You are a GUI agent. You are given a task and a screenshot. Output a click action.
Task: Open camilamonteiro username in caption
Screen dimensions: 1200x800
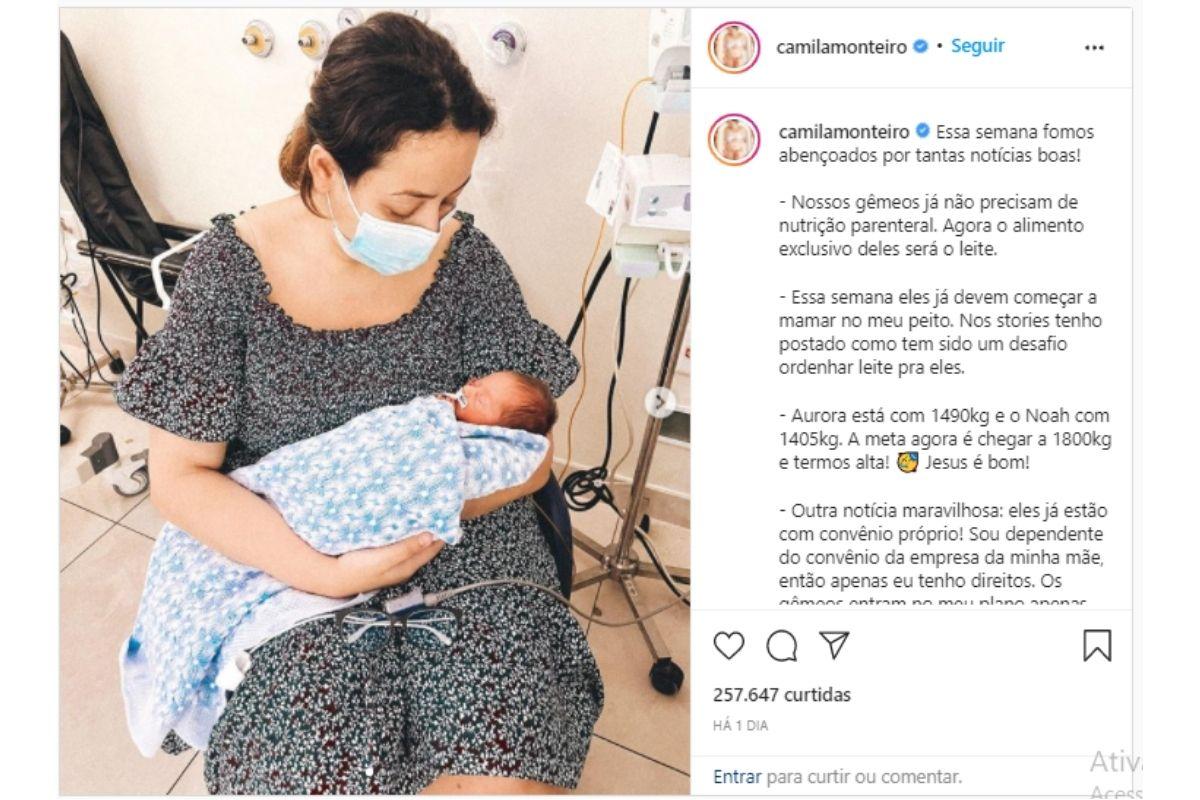pyautogui.click(x=842, y=132)
